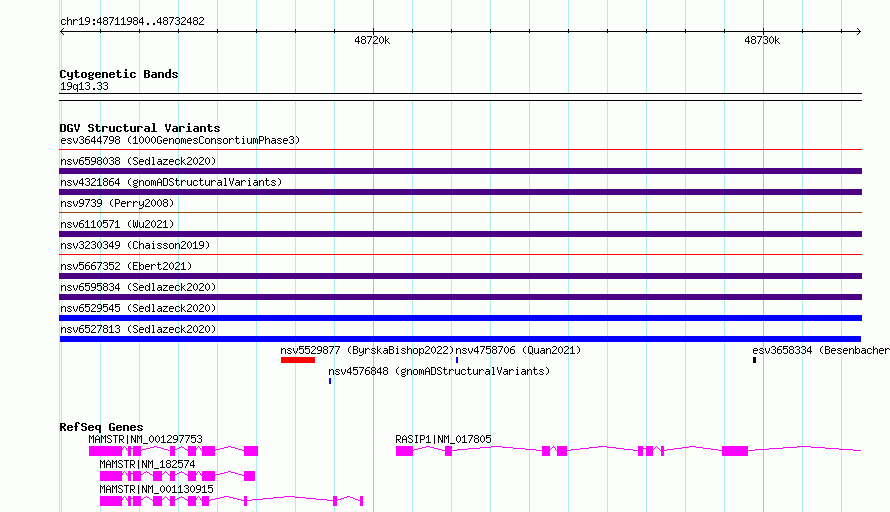Click the first RASIP1 exon block
890x512 pixels.
click(404, 451)
